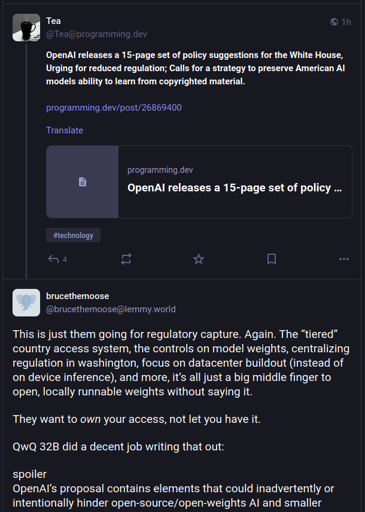365x512 pixels.
Task: Open brucethemoose's elephant avatar
Action: pos(26,303)
